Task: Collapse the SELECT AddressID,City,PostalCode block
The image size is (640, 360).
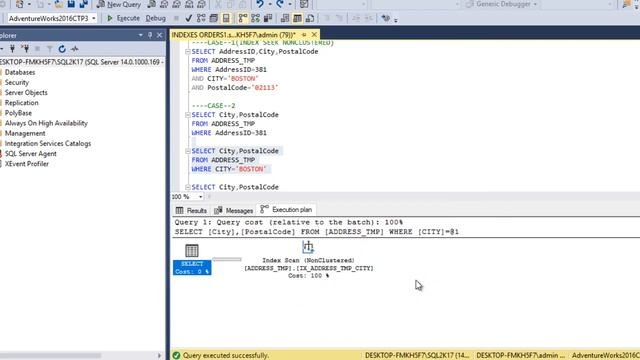Action: click(x=188, y=52)
